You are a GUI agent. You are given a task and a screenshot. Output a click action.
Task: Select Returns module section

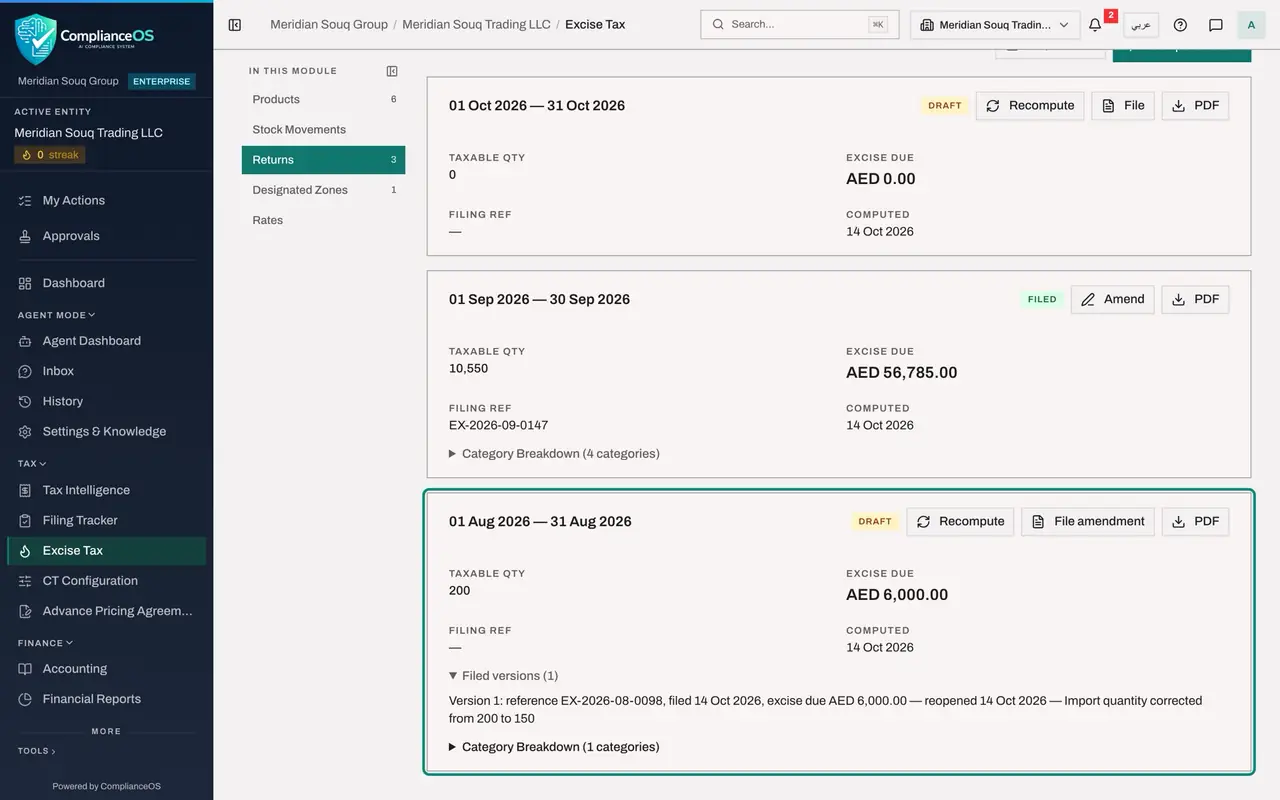click(x=323, y=160)
